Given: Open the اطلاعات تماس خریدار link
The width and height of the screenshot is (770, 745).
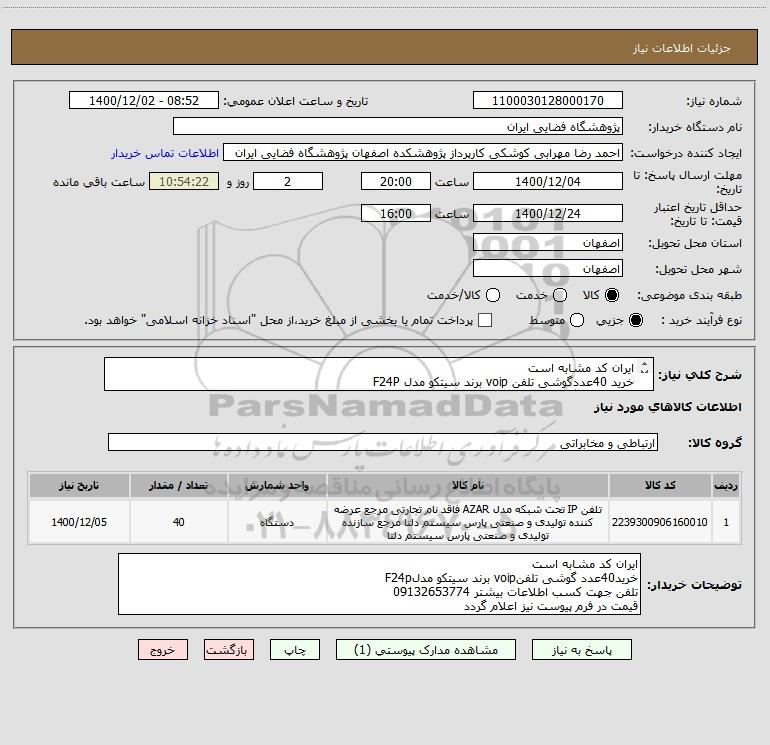Looking at the screenshot, I should pos(165,153).
